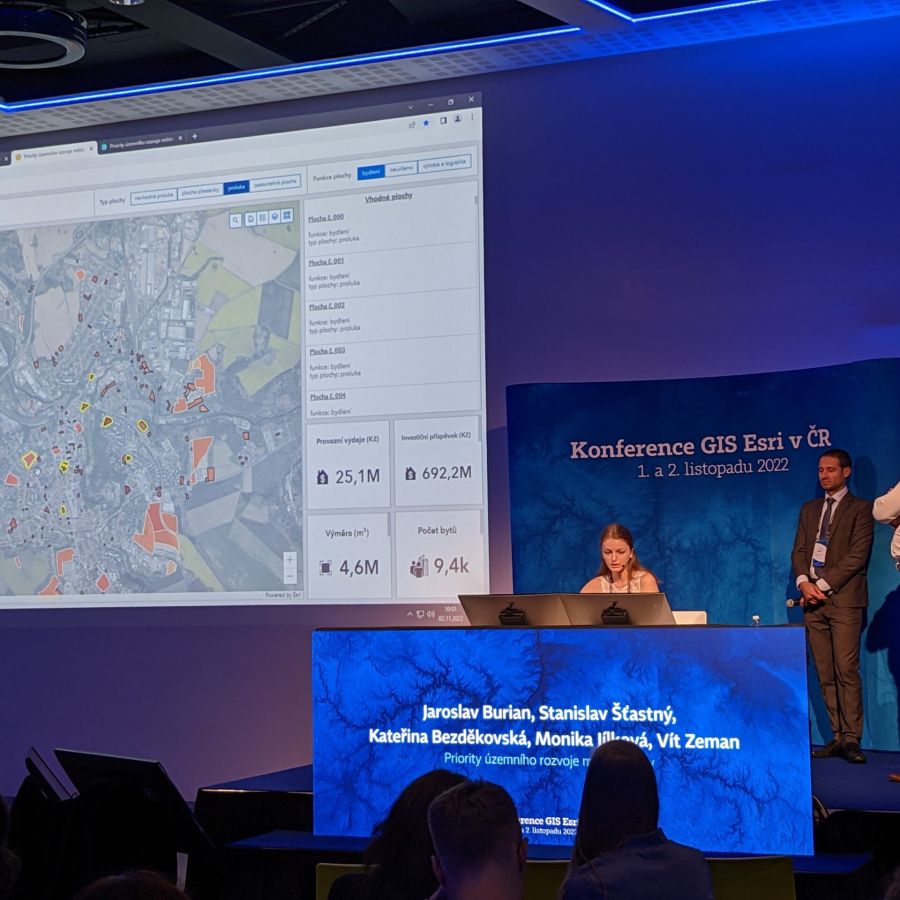Screen dimensions: 900x900
Task: Click the 'Powered by Esri' attribution link
Action: (282, 595)
